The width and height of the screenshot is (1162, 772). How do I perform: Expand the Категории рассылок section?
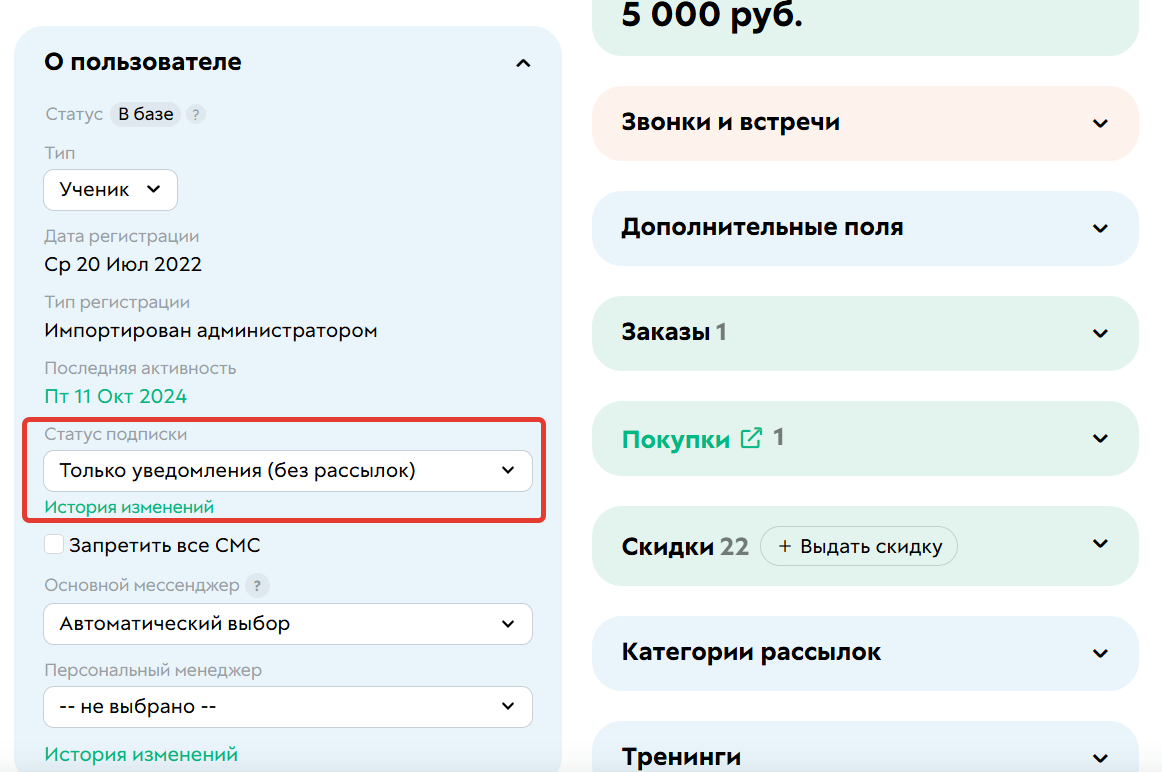1099,652
